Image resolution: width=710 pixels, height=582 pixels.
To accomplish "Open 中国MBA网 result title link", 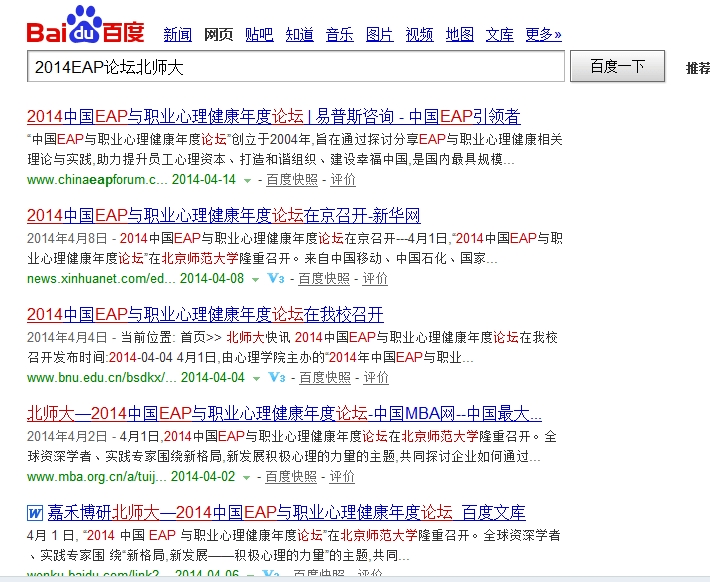I will pyautogui.click(x=284, y=414).
